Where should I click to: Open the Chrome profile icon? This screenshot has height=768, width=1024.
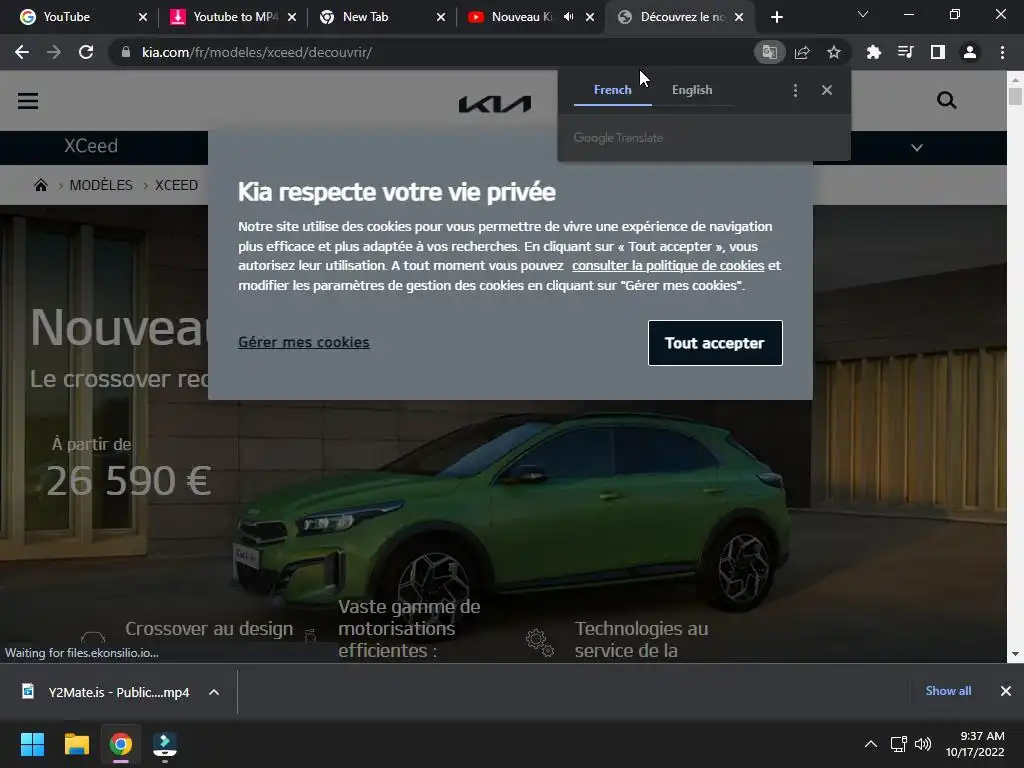point(970,52)
